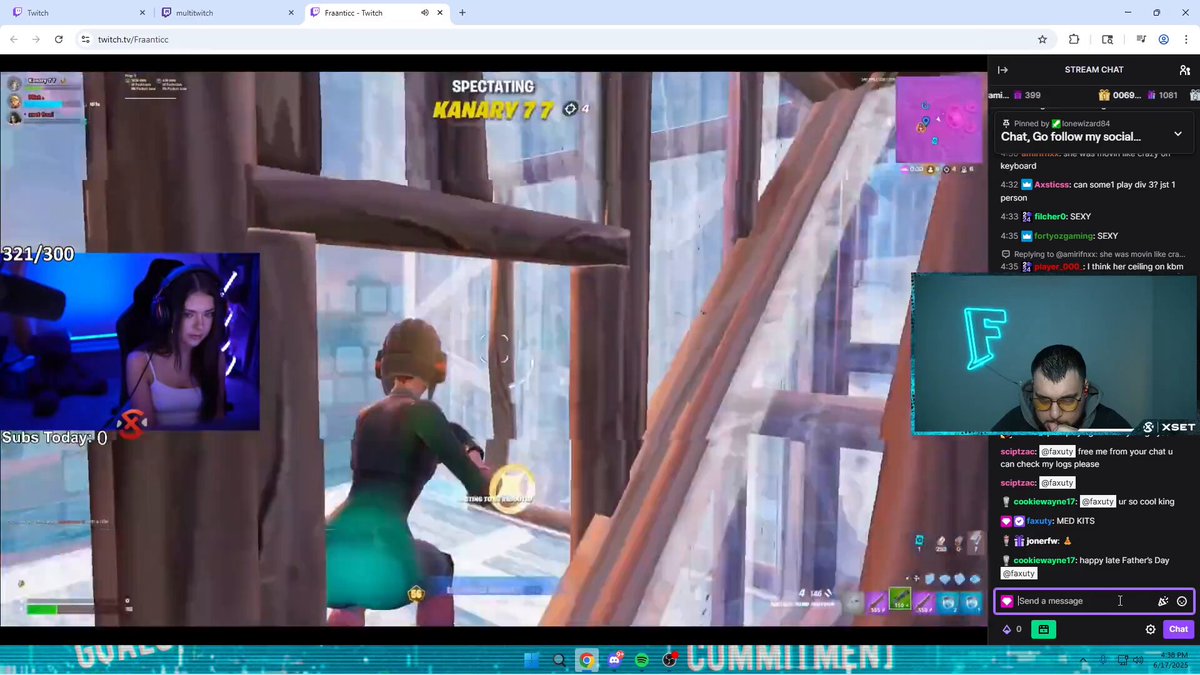
Task: Click username player_000_ in chat
Action: [1058, 267]
